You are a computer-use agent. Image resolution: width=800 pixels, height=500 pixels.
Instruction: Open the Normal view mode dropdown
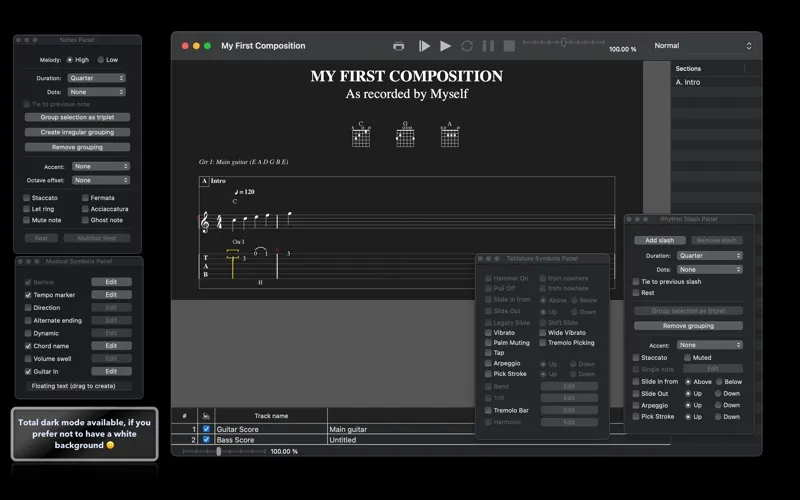point(703,45)
